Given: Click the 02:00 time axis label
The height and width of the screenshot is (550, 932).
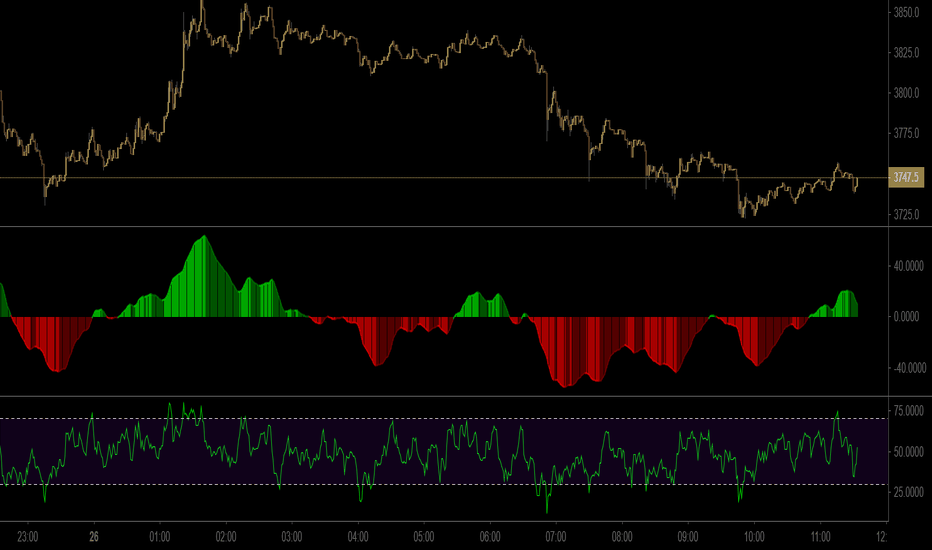Looking at the screenshot, I should click(x=226, y=537).
